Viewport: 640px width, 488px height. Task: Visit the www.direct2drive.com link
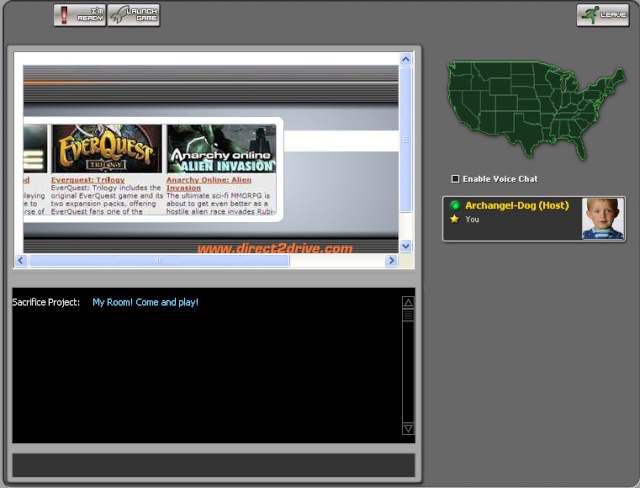(x=275, y=248)
